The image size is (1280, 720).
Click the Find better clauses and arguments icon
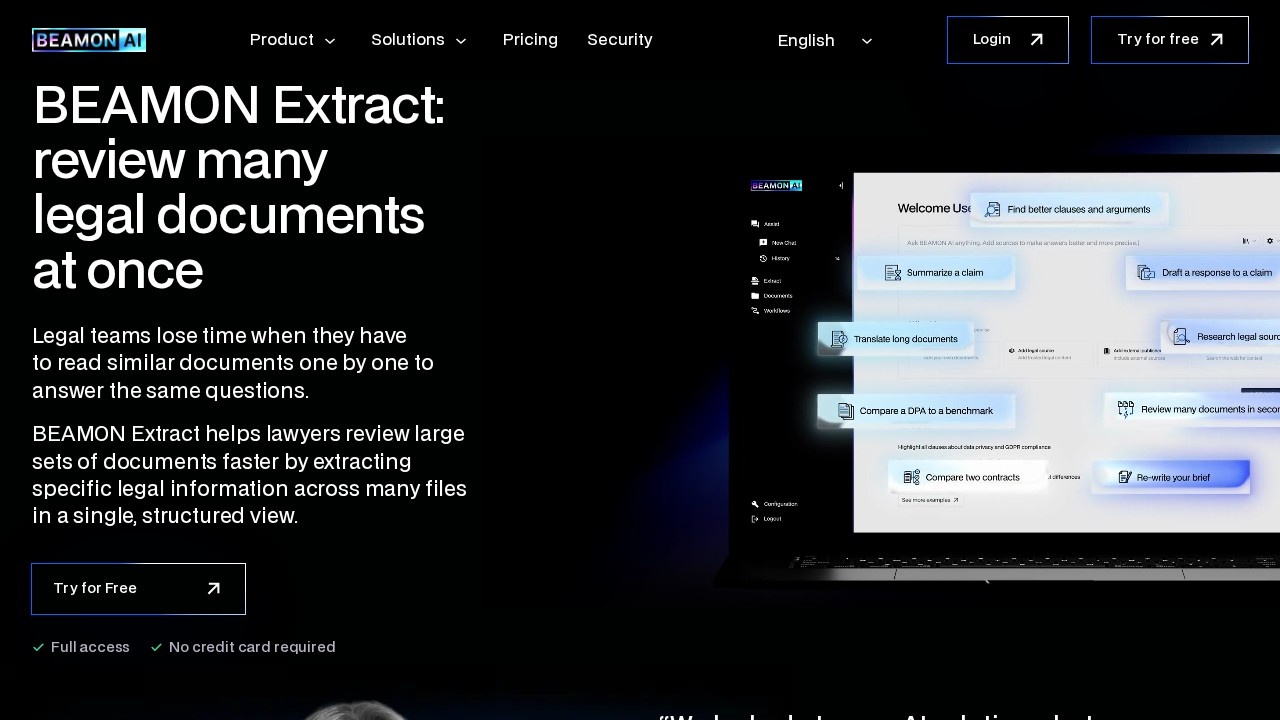pos(992,210)
